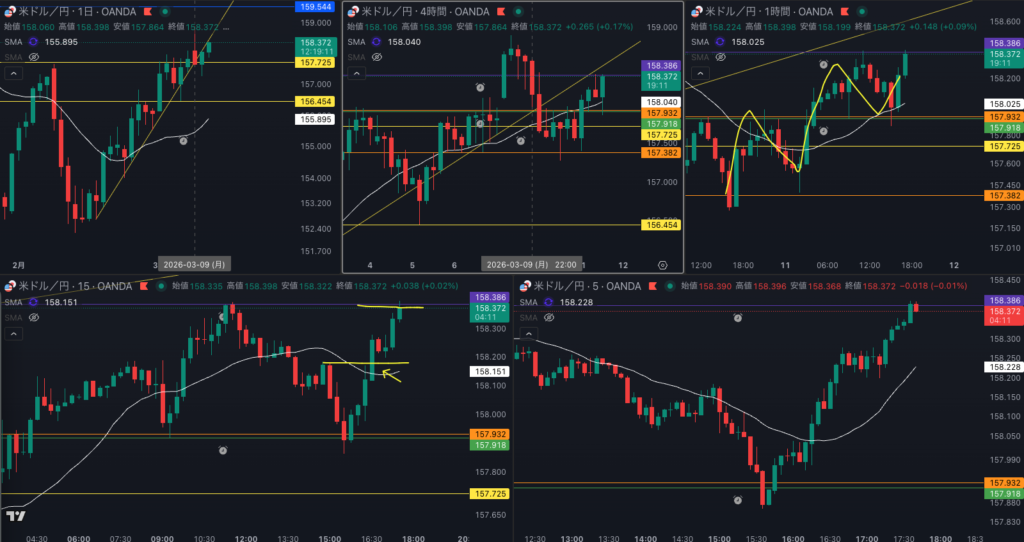The height and width of the screenshot is (542, 1024).
Task: Show the hidden SMA indicator on daily chart
Action: click(33, 58)
